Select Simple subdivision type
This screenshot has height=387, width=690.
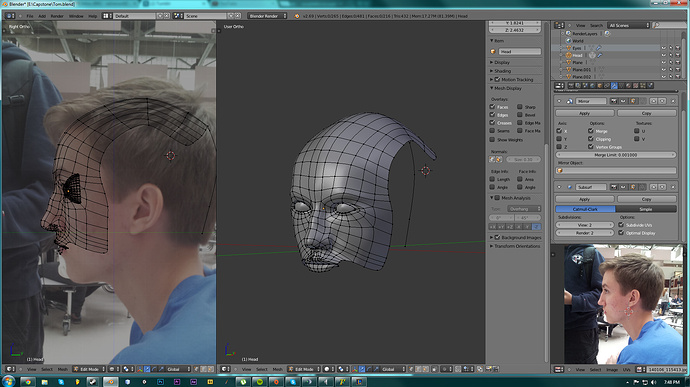[646, 209]
